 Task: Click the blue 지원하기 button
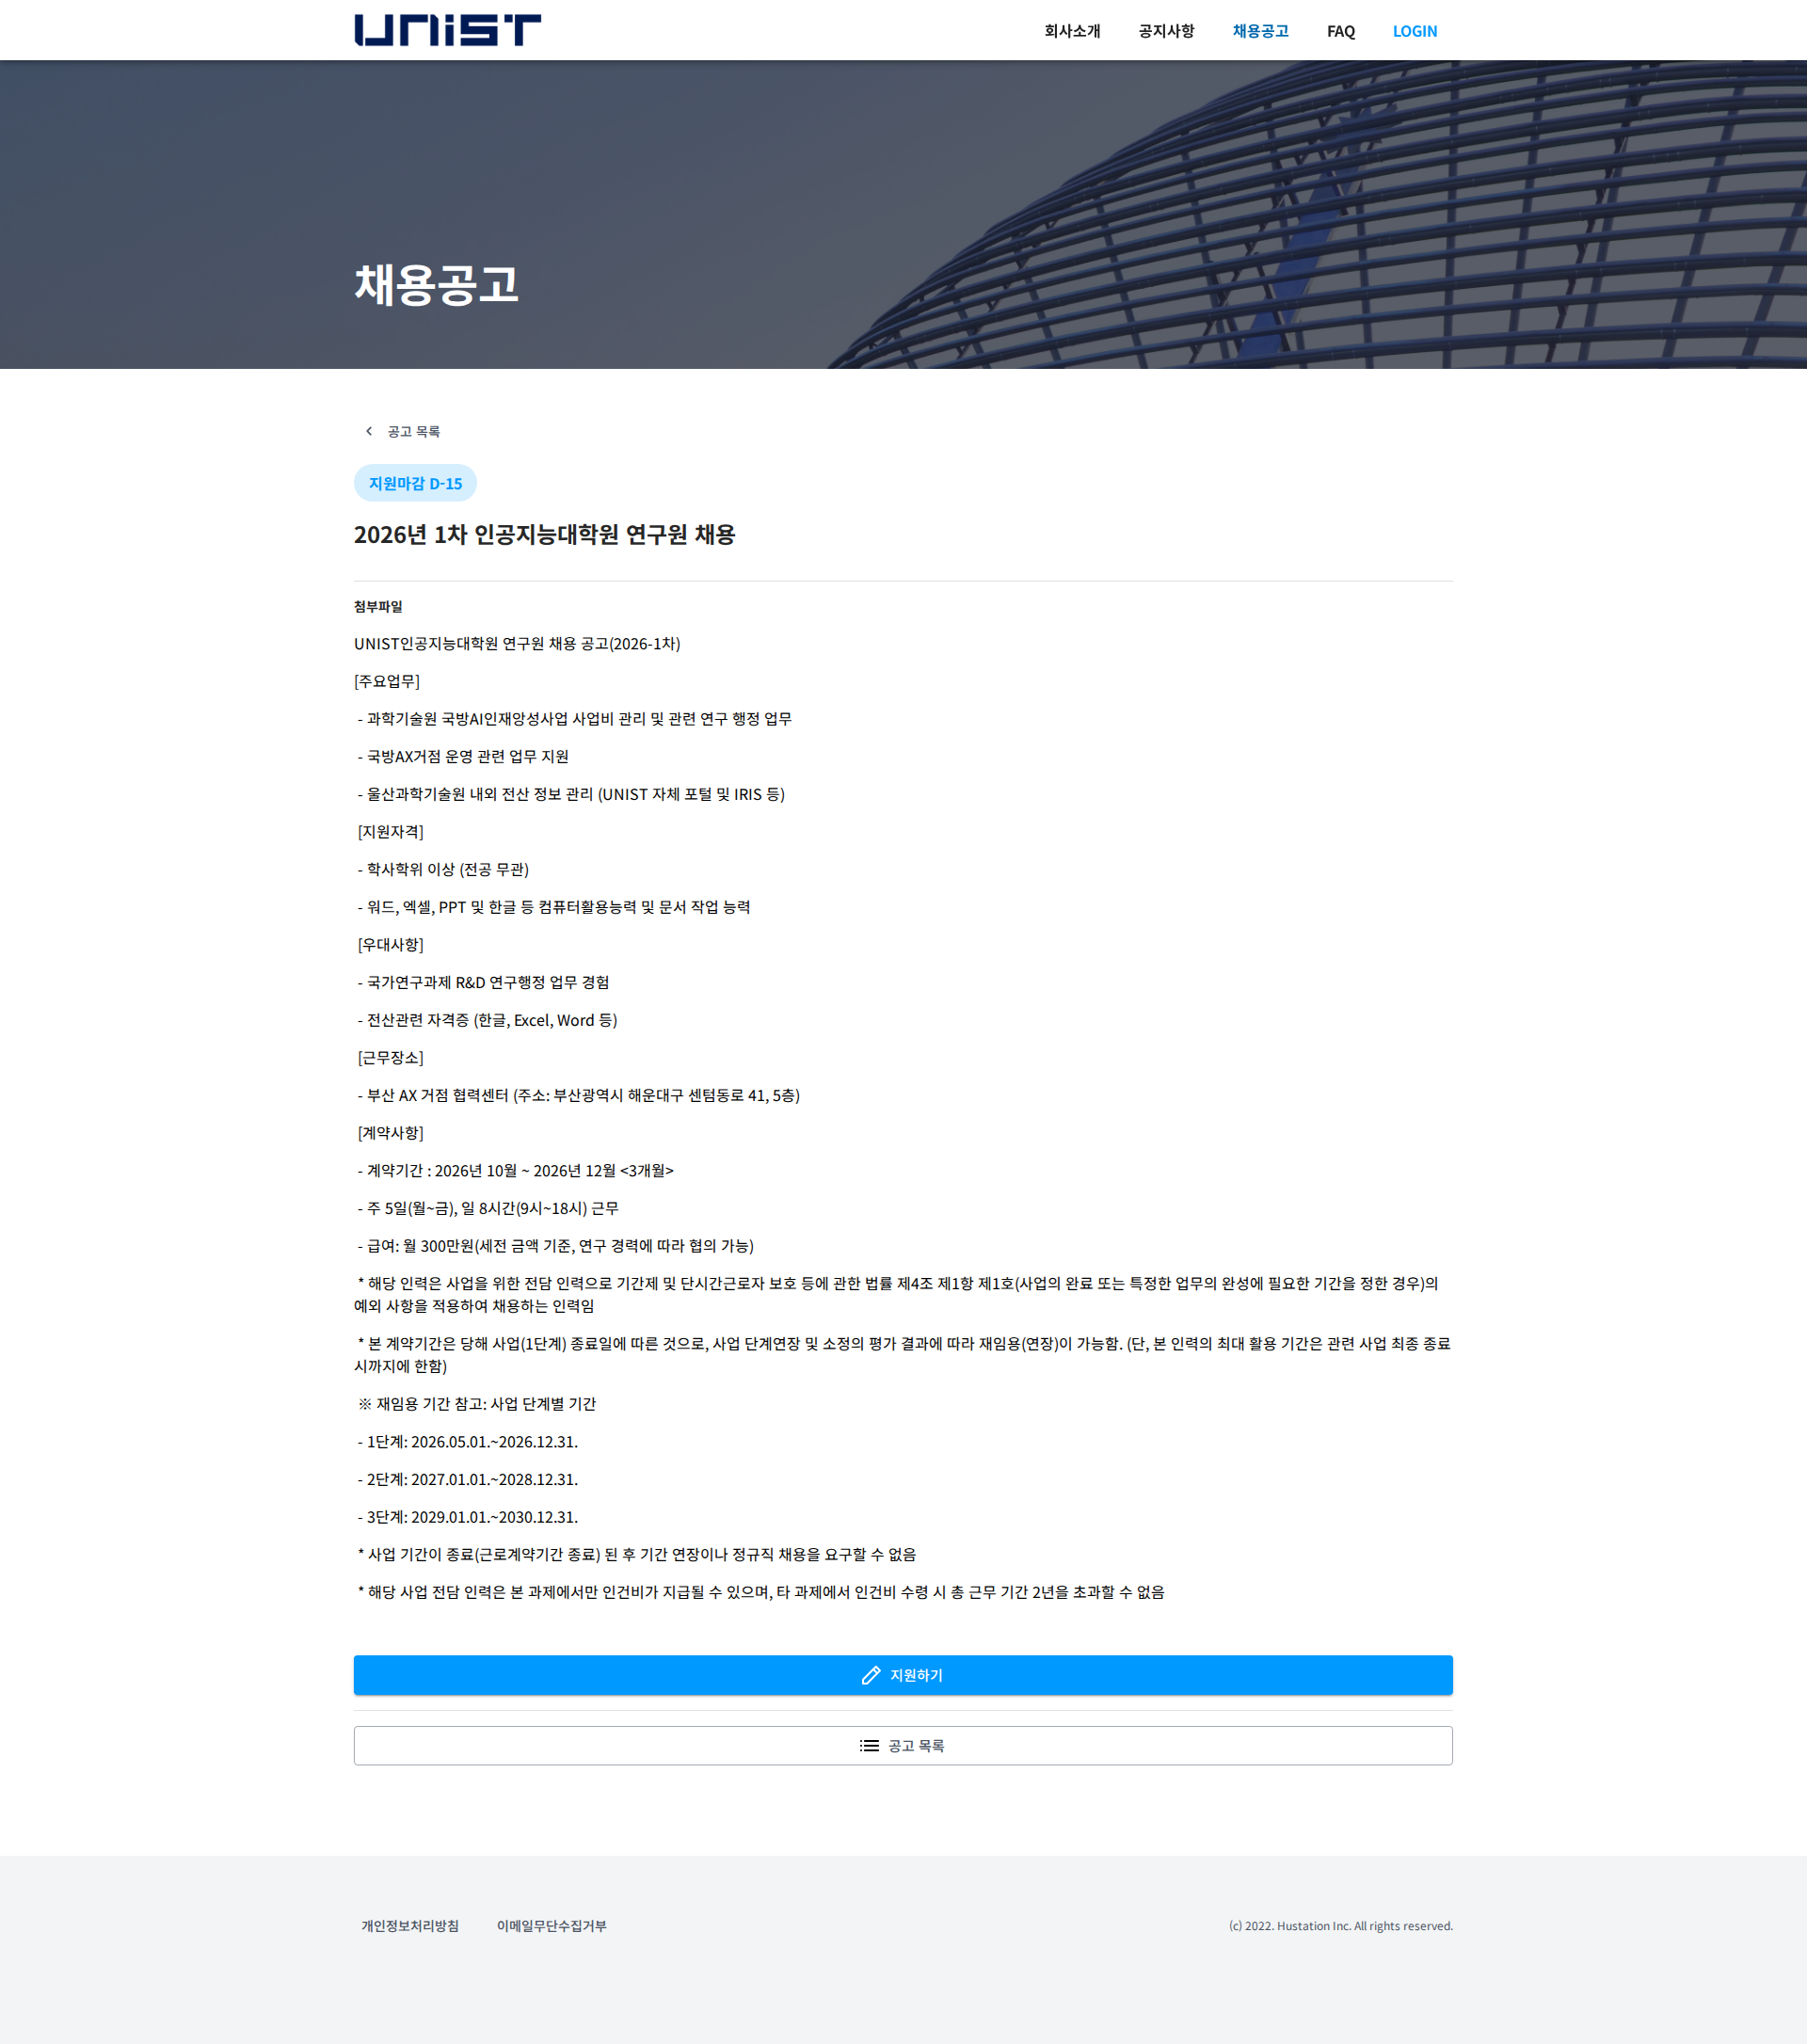pos(903,1675)
